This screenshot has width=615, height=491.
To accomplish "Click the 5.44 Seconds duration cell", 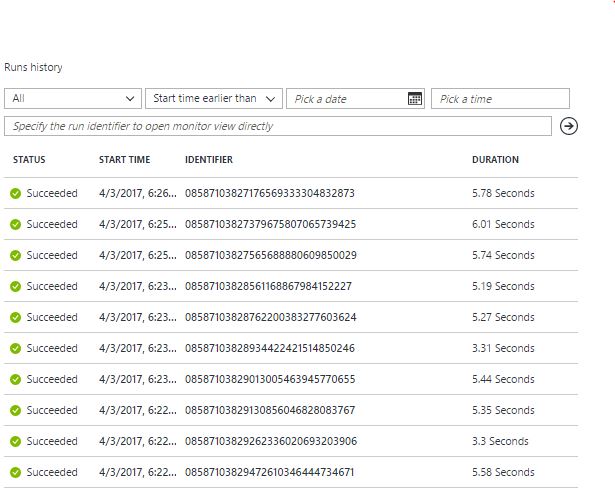I will click(503, 379).
